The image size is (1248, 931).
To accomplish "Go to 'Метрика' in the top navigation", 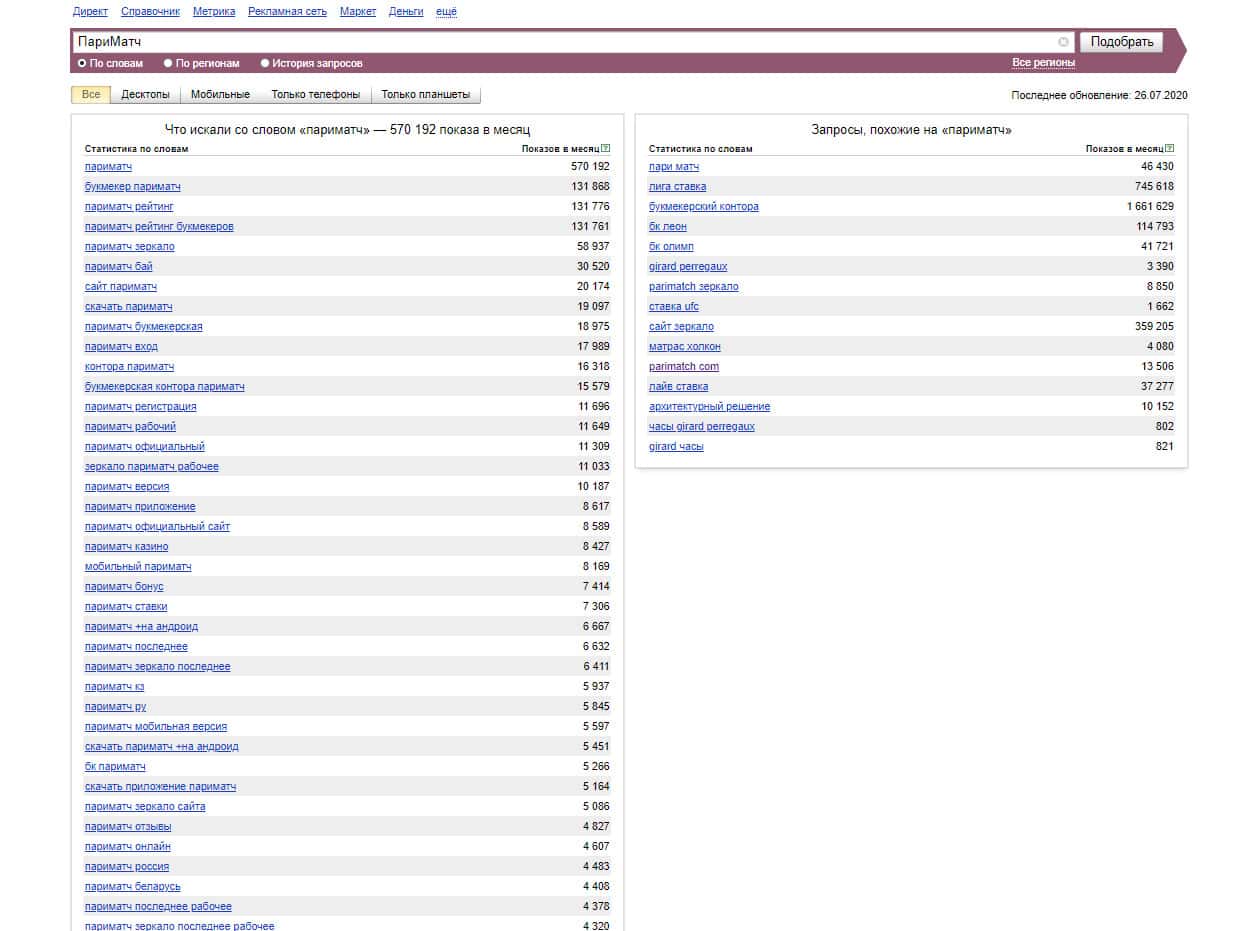I will (214, 12).
